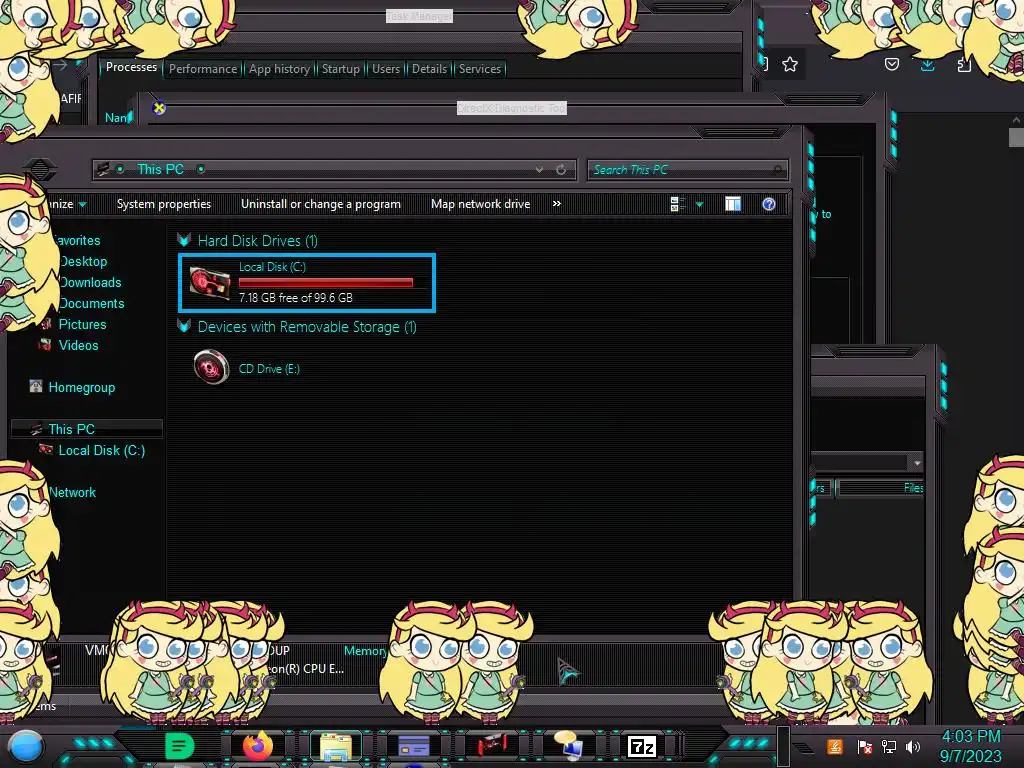Select Pictures in the navigation pane

click(82, 324)
